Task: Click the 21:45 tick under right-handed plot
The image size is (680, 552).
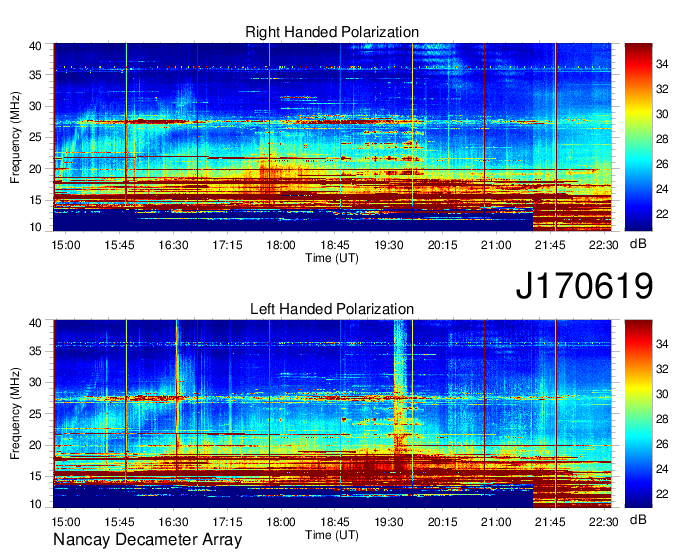Action: point(550,245)
